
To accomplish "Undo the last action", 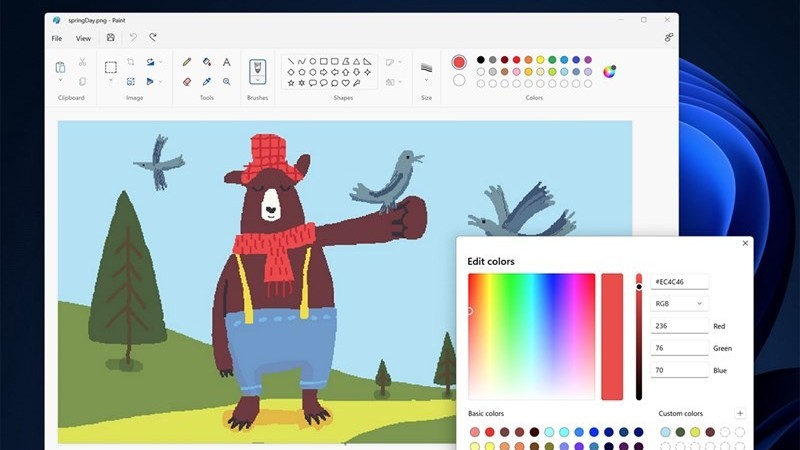I will pos(133,37).
